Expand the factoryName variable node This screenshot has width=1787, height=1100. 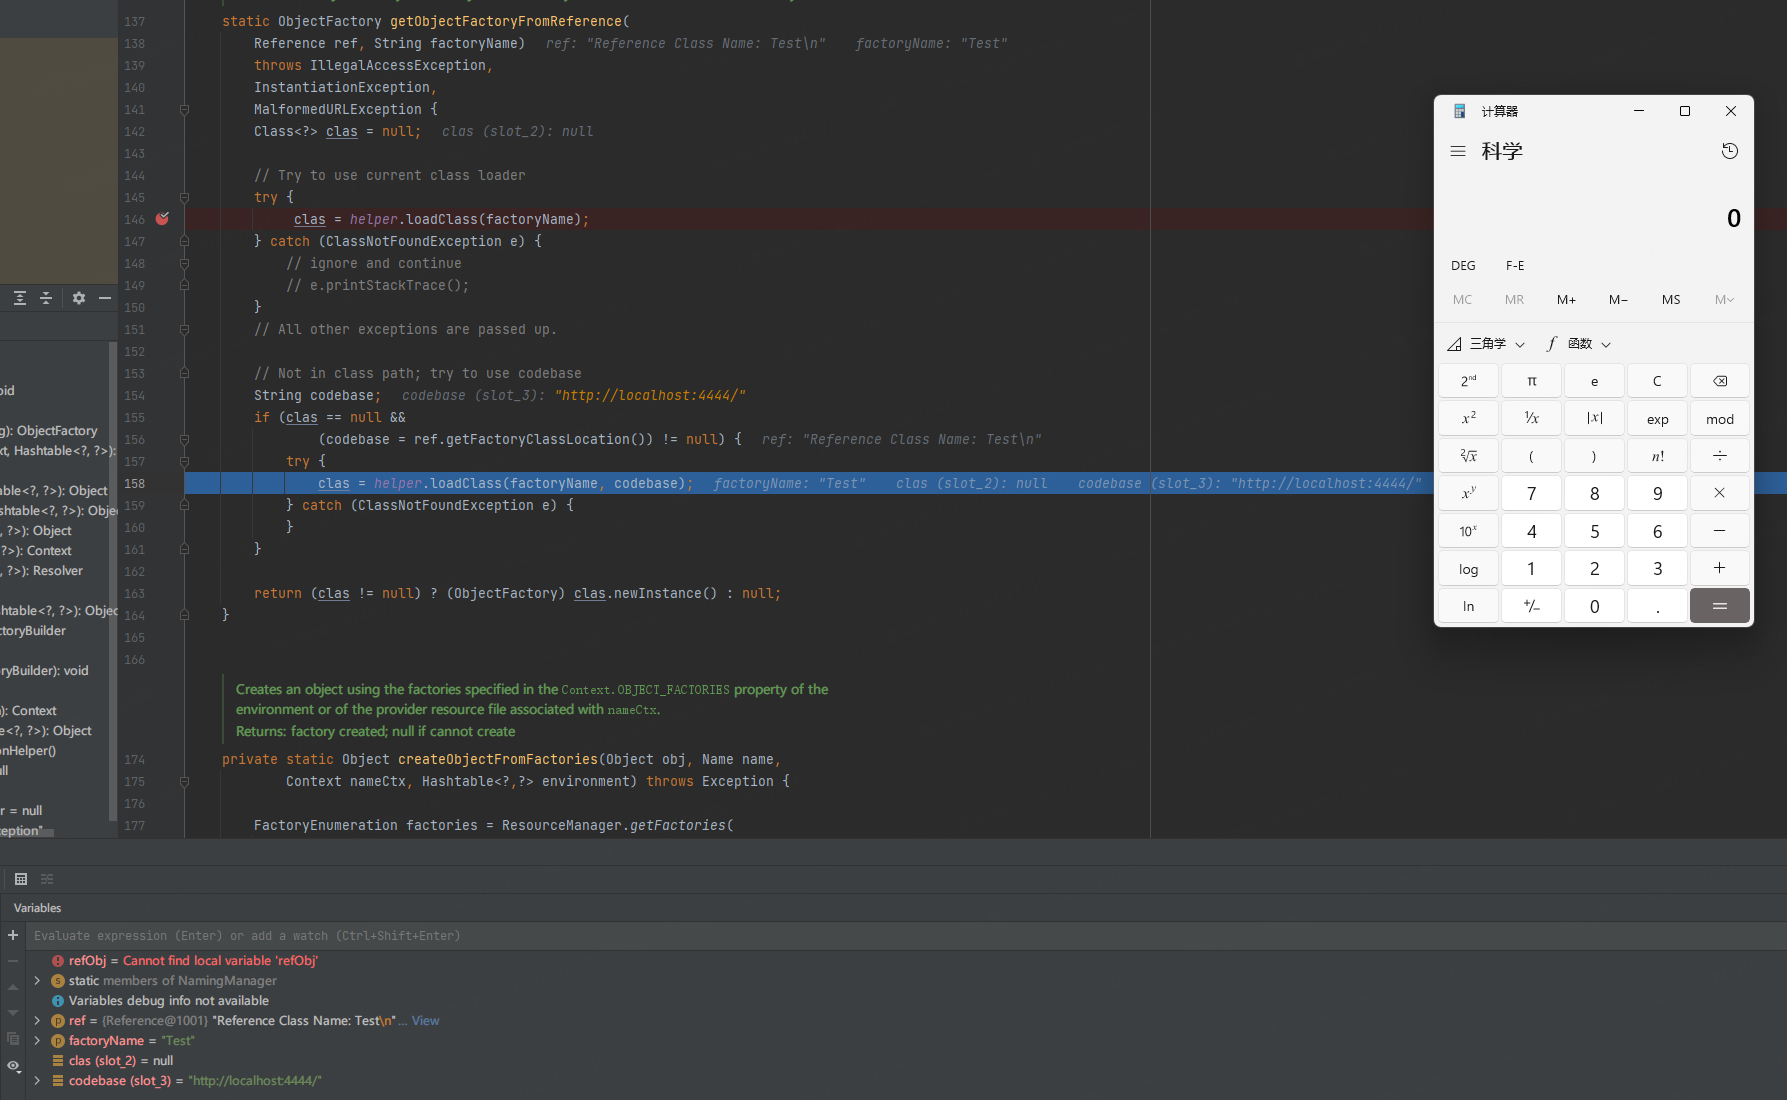coord(37,1041)
